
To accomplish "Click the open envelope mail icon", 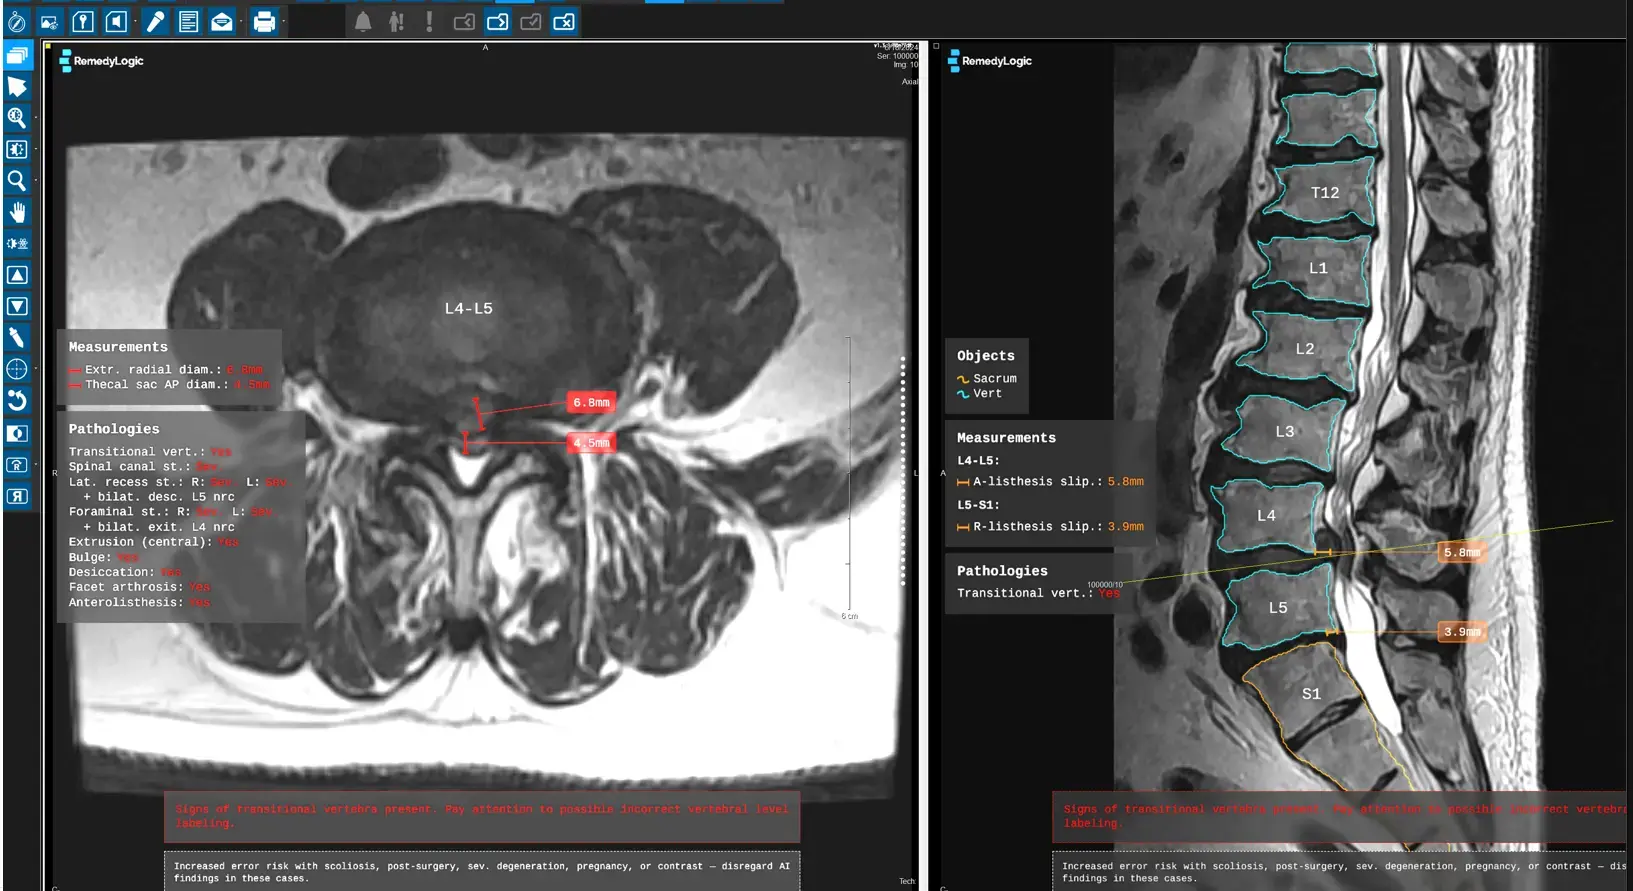I will [x=222, y=22].
